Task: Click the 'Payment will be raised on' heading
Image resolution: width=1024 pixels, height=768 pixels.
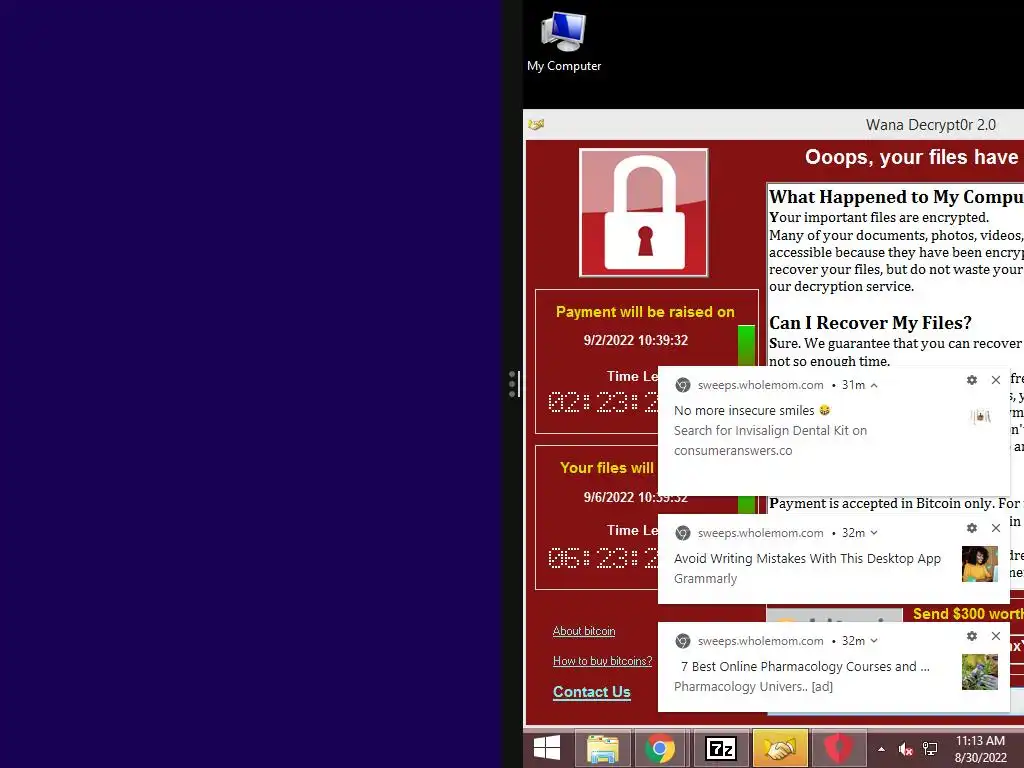Action: tap(645, 312)
